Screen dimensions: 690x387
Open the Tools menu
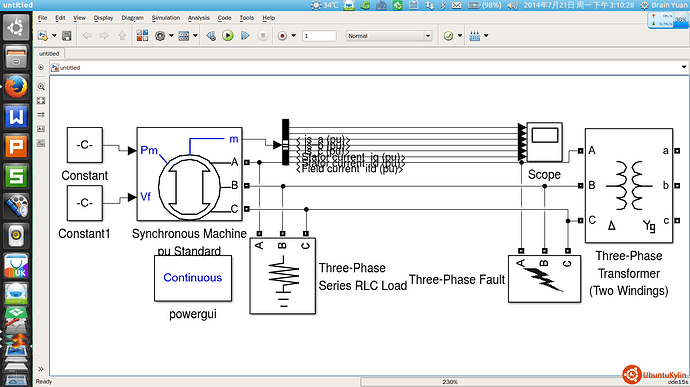pyautogui.click(x=247, y=18)
